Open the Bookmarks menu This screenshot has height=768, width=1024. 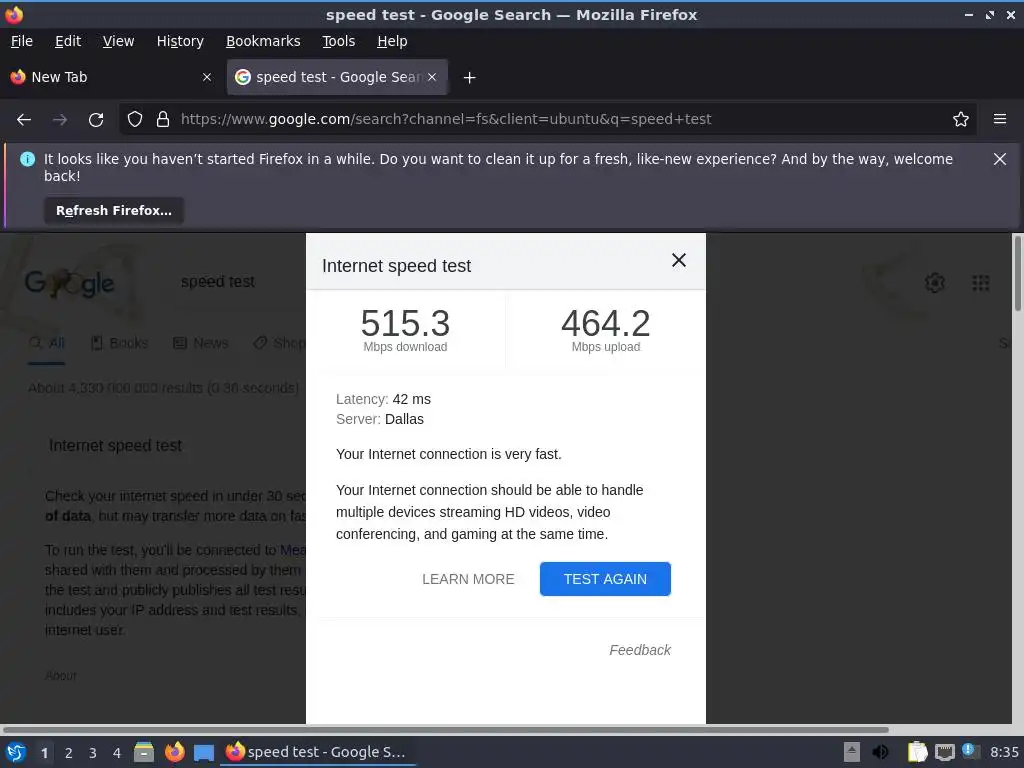pos(263,41)
